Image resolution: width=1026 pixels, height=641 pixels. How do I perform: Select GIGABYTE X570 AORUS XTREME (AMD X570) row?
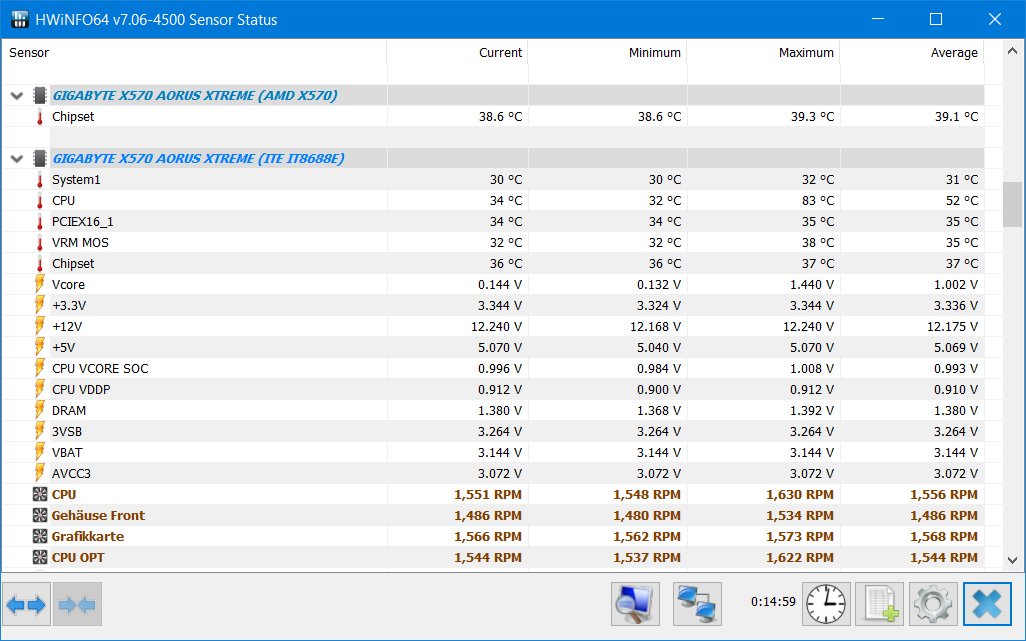[493, 95]
